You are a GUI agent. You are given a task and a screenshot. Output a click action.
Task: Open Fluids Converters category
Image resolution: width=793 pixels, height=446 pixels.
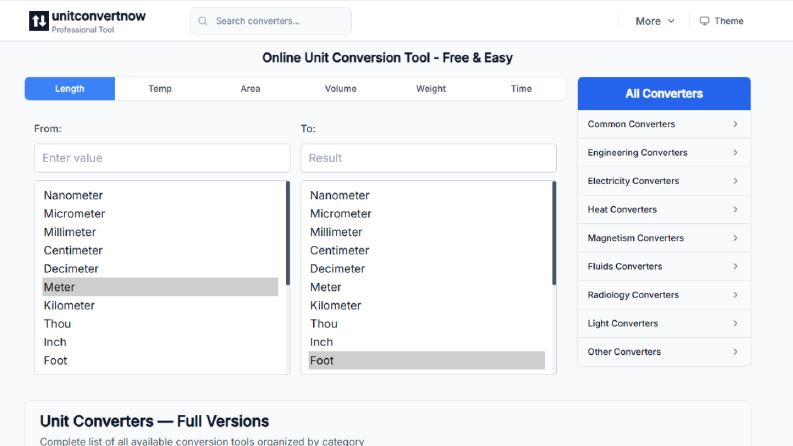[664, 266]
